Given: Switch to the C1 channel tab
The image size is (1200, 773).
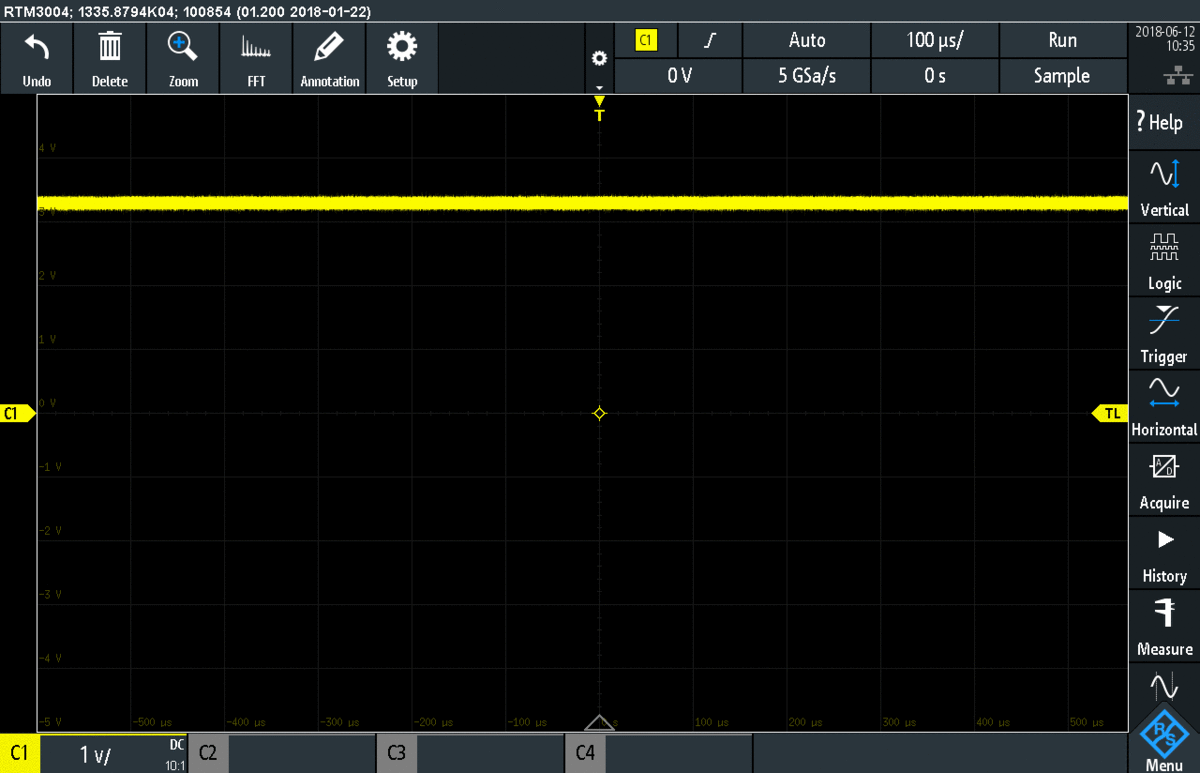Looking at the screenshot, I should 19,753.
